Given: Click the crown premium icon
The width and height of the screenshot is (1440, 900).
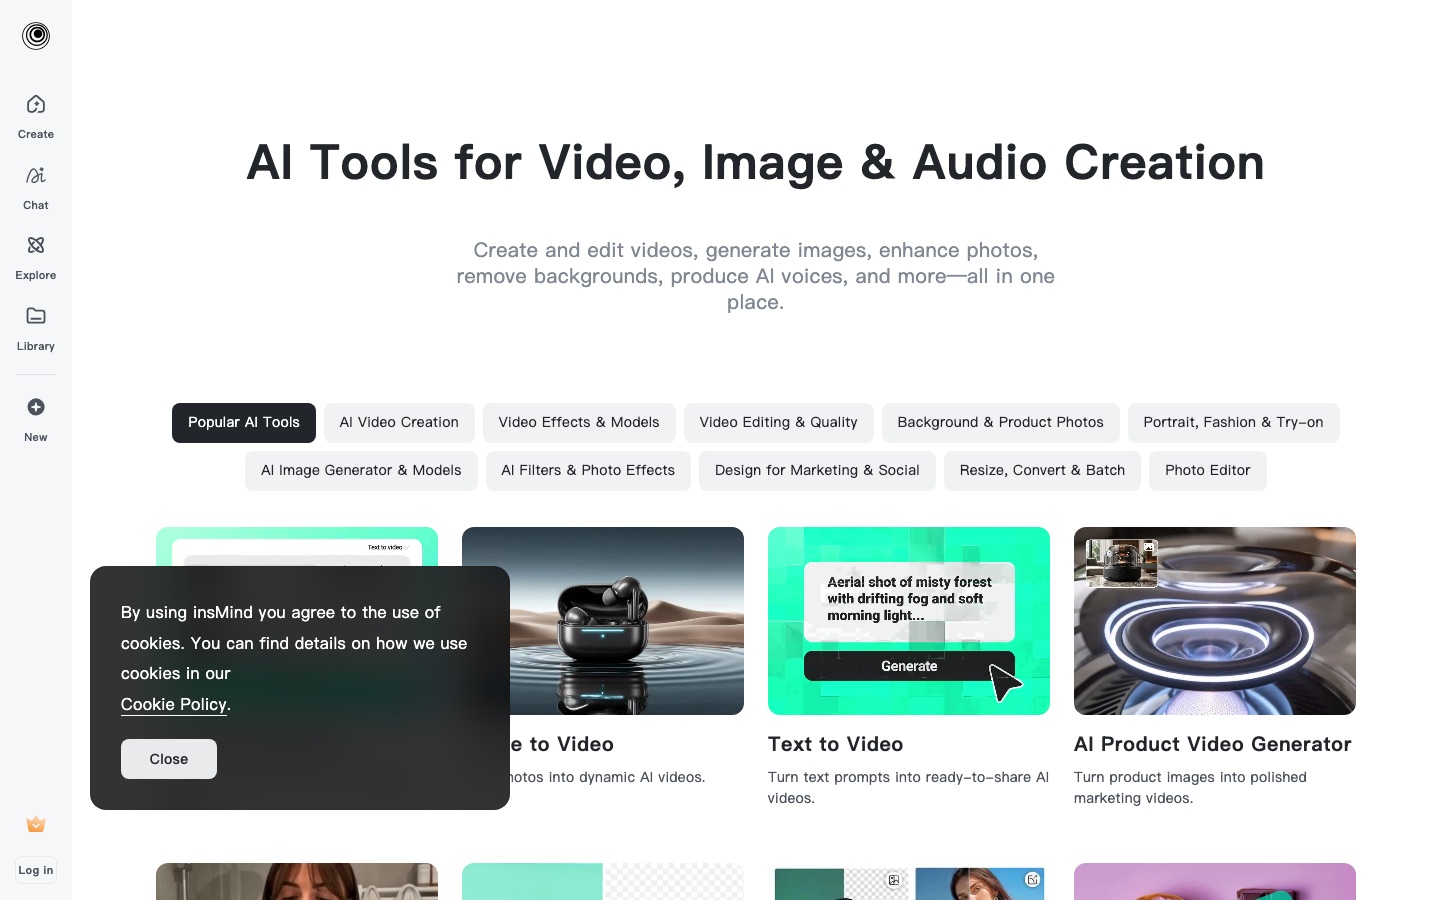Looking at the screenshot, I should click(x=36, y=824).
